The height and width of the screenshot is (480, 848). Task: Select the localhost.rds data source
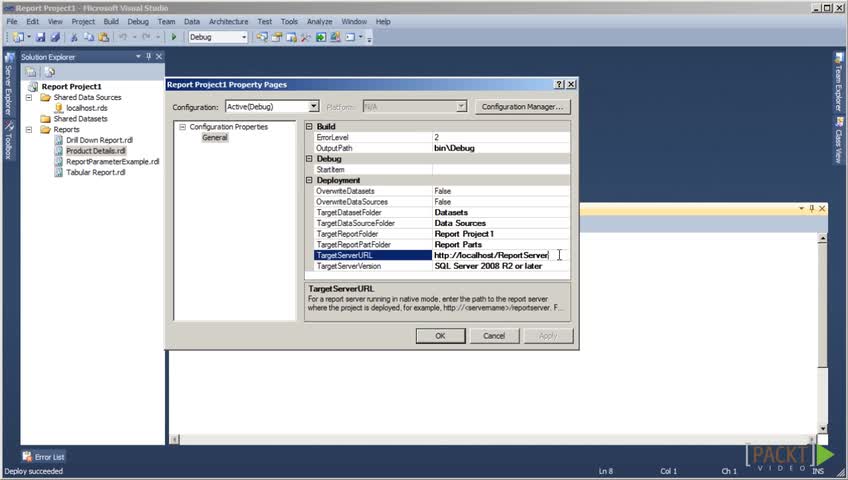pyautogui.click(x=87, y=108)
